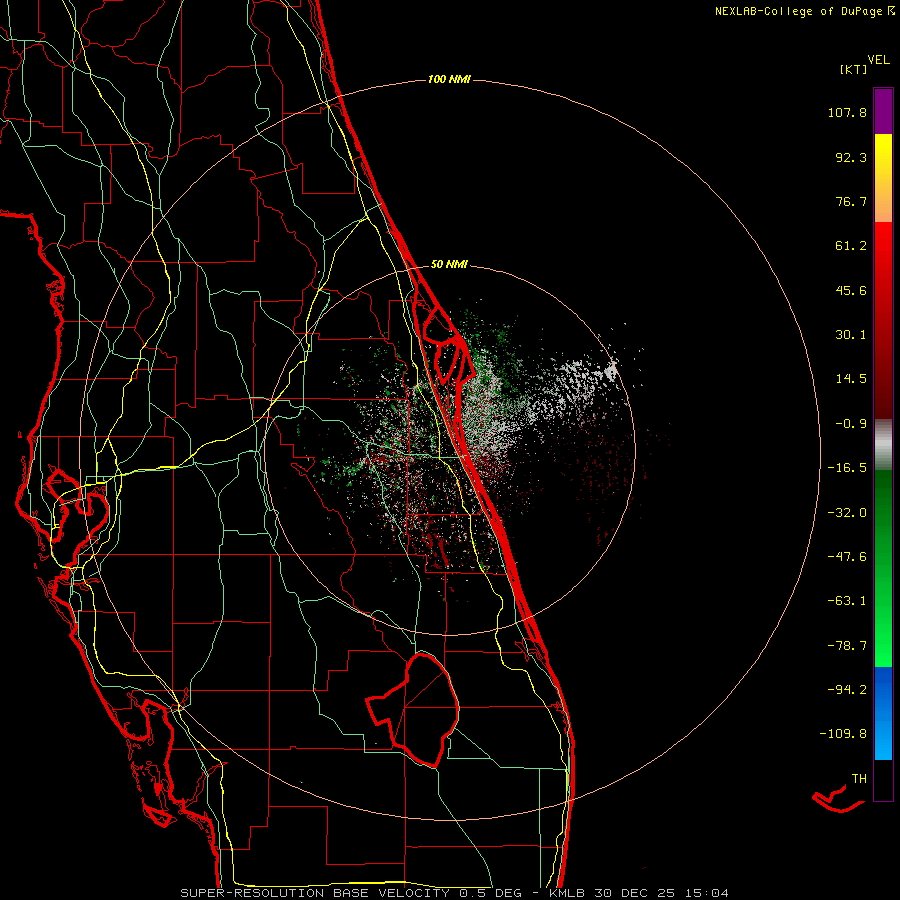Image resolution: width=900 pixels, height=900 pixels.
Task: Click the blue color bar segment
Action: coord(883,713)
